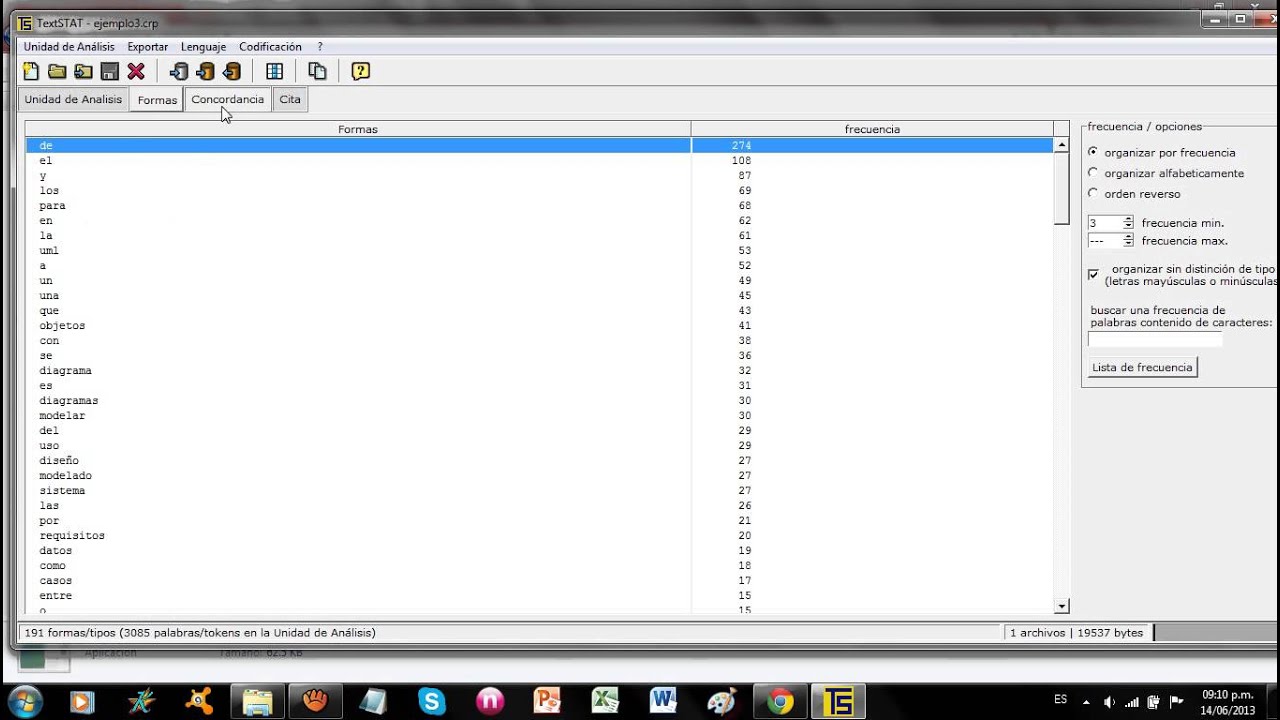Viewport: 1280px width, 720px height.
Task: Select orden reverso option
Action: (x=1093, y=193)
